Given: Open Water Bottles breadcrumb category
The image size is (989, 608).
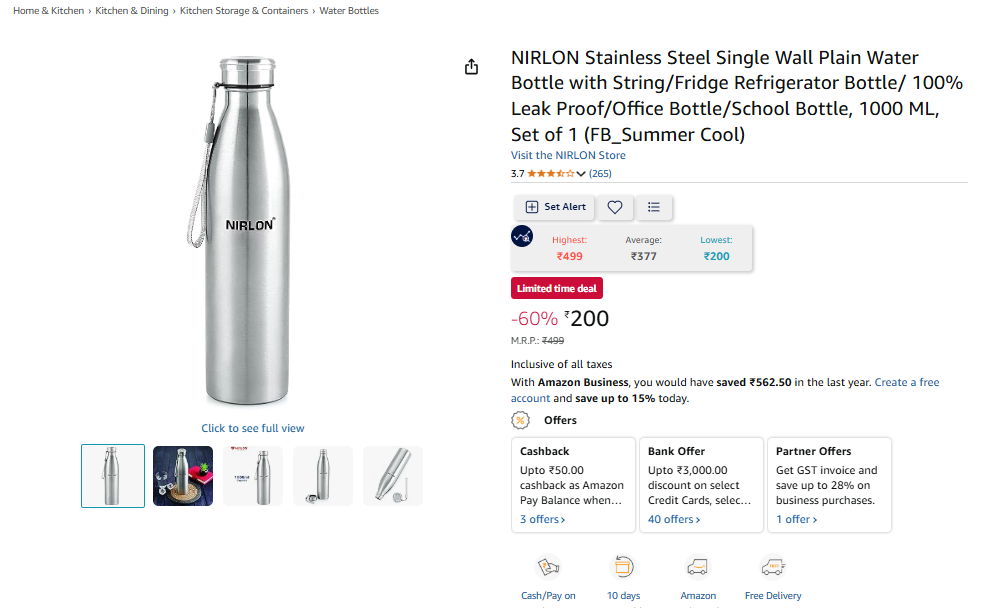Looking at the screenshot, I should coord(349,11).
